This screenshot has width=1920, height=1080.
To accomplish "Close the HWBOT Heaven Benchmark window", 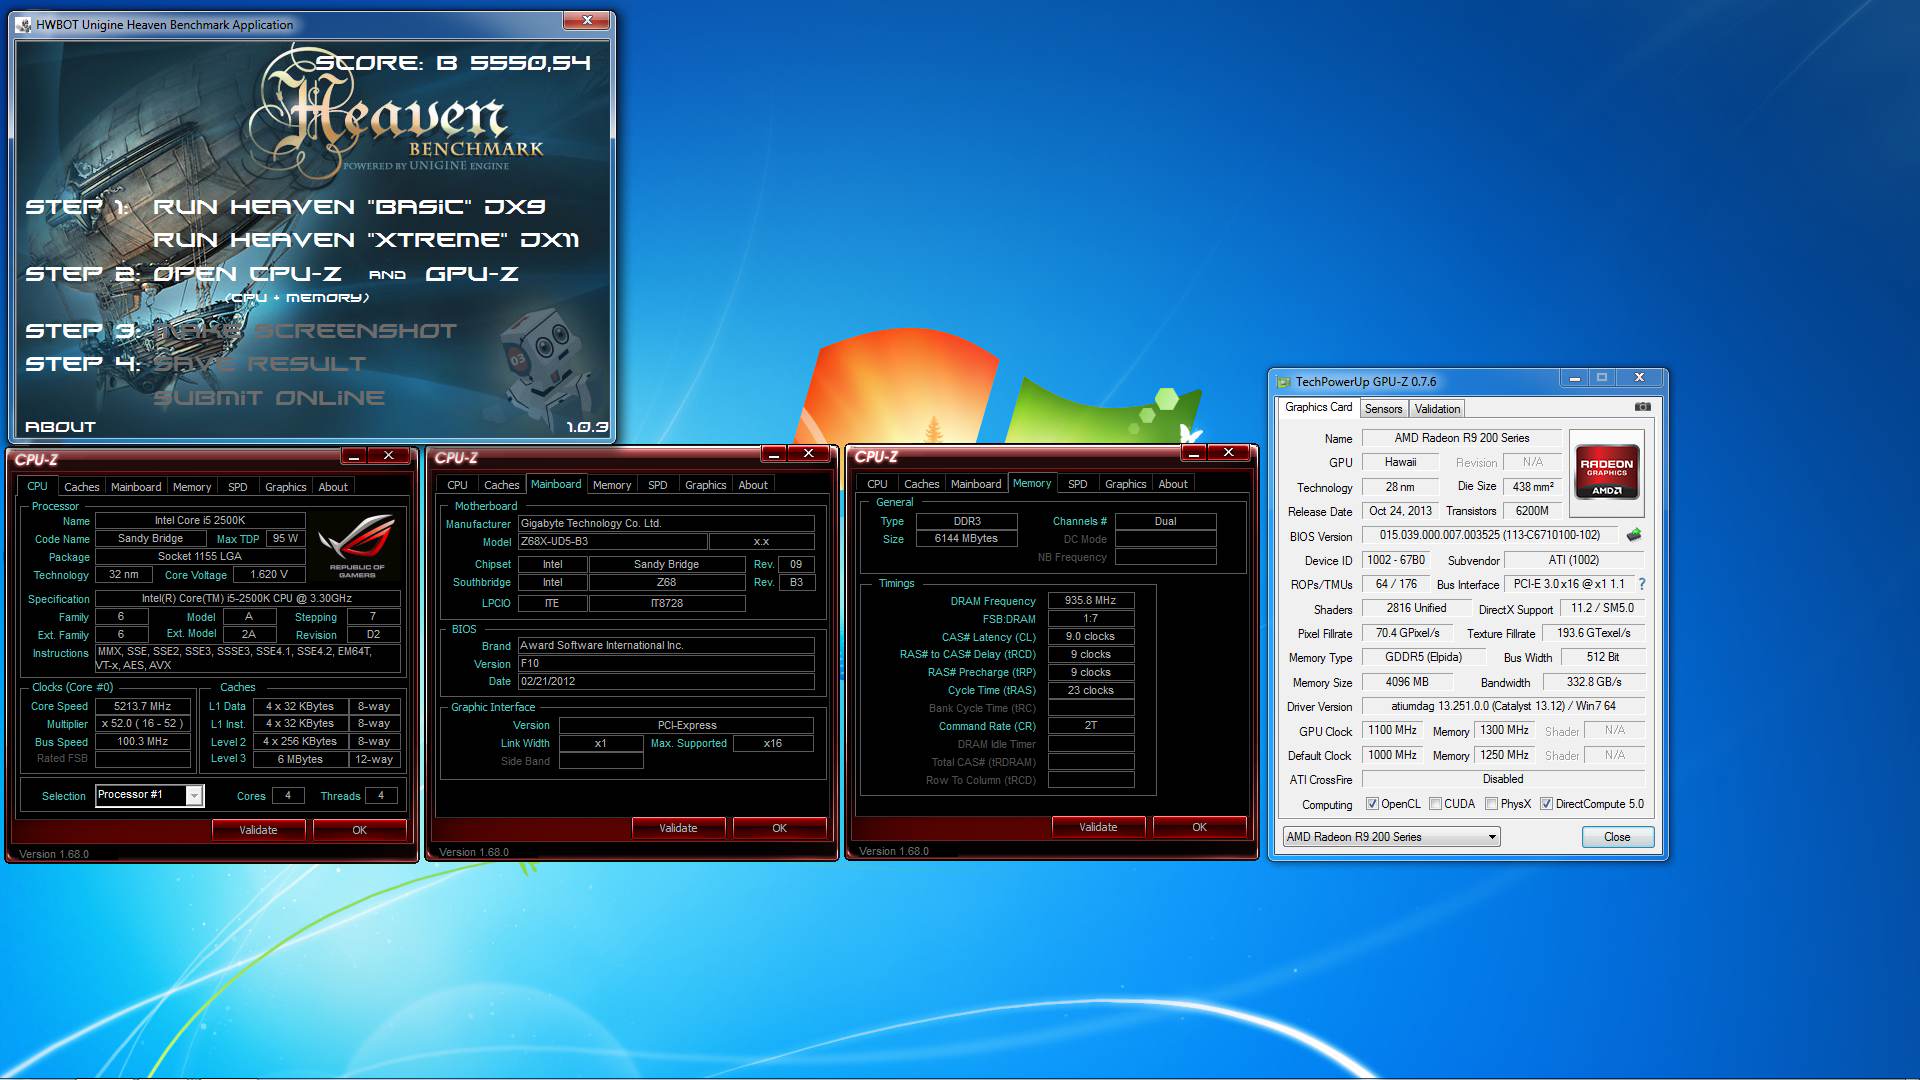I will 587,20.
